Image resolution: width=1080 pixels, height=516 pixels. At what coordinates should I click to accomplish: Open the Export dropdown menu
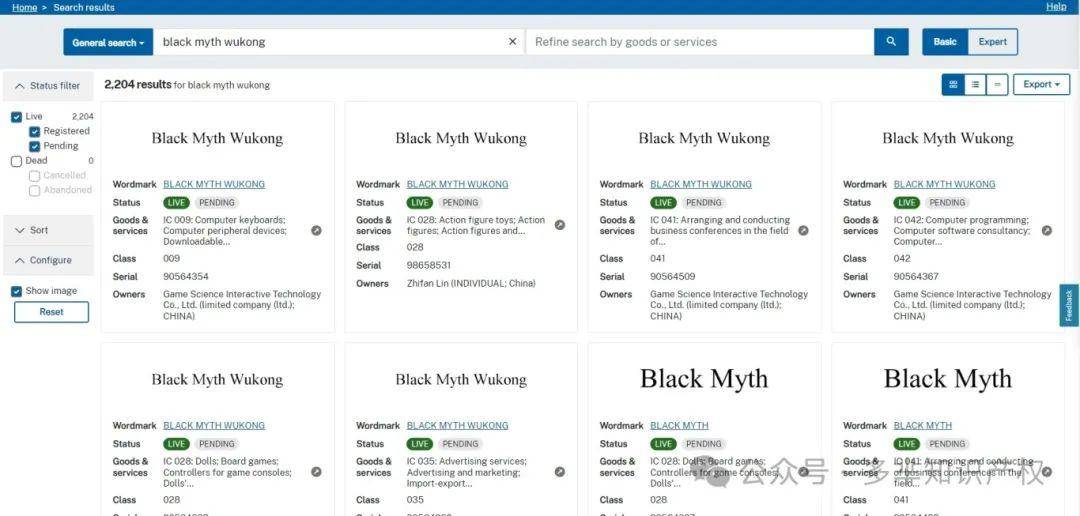click(1041, 85)
